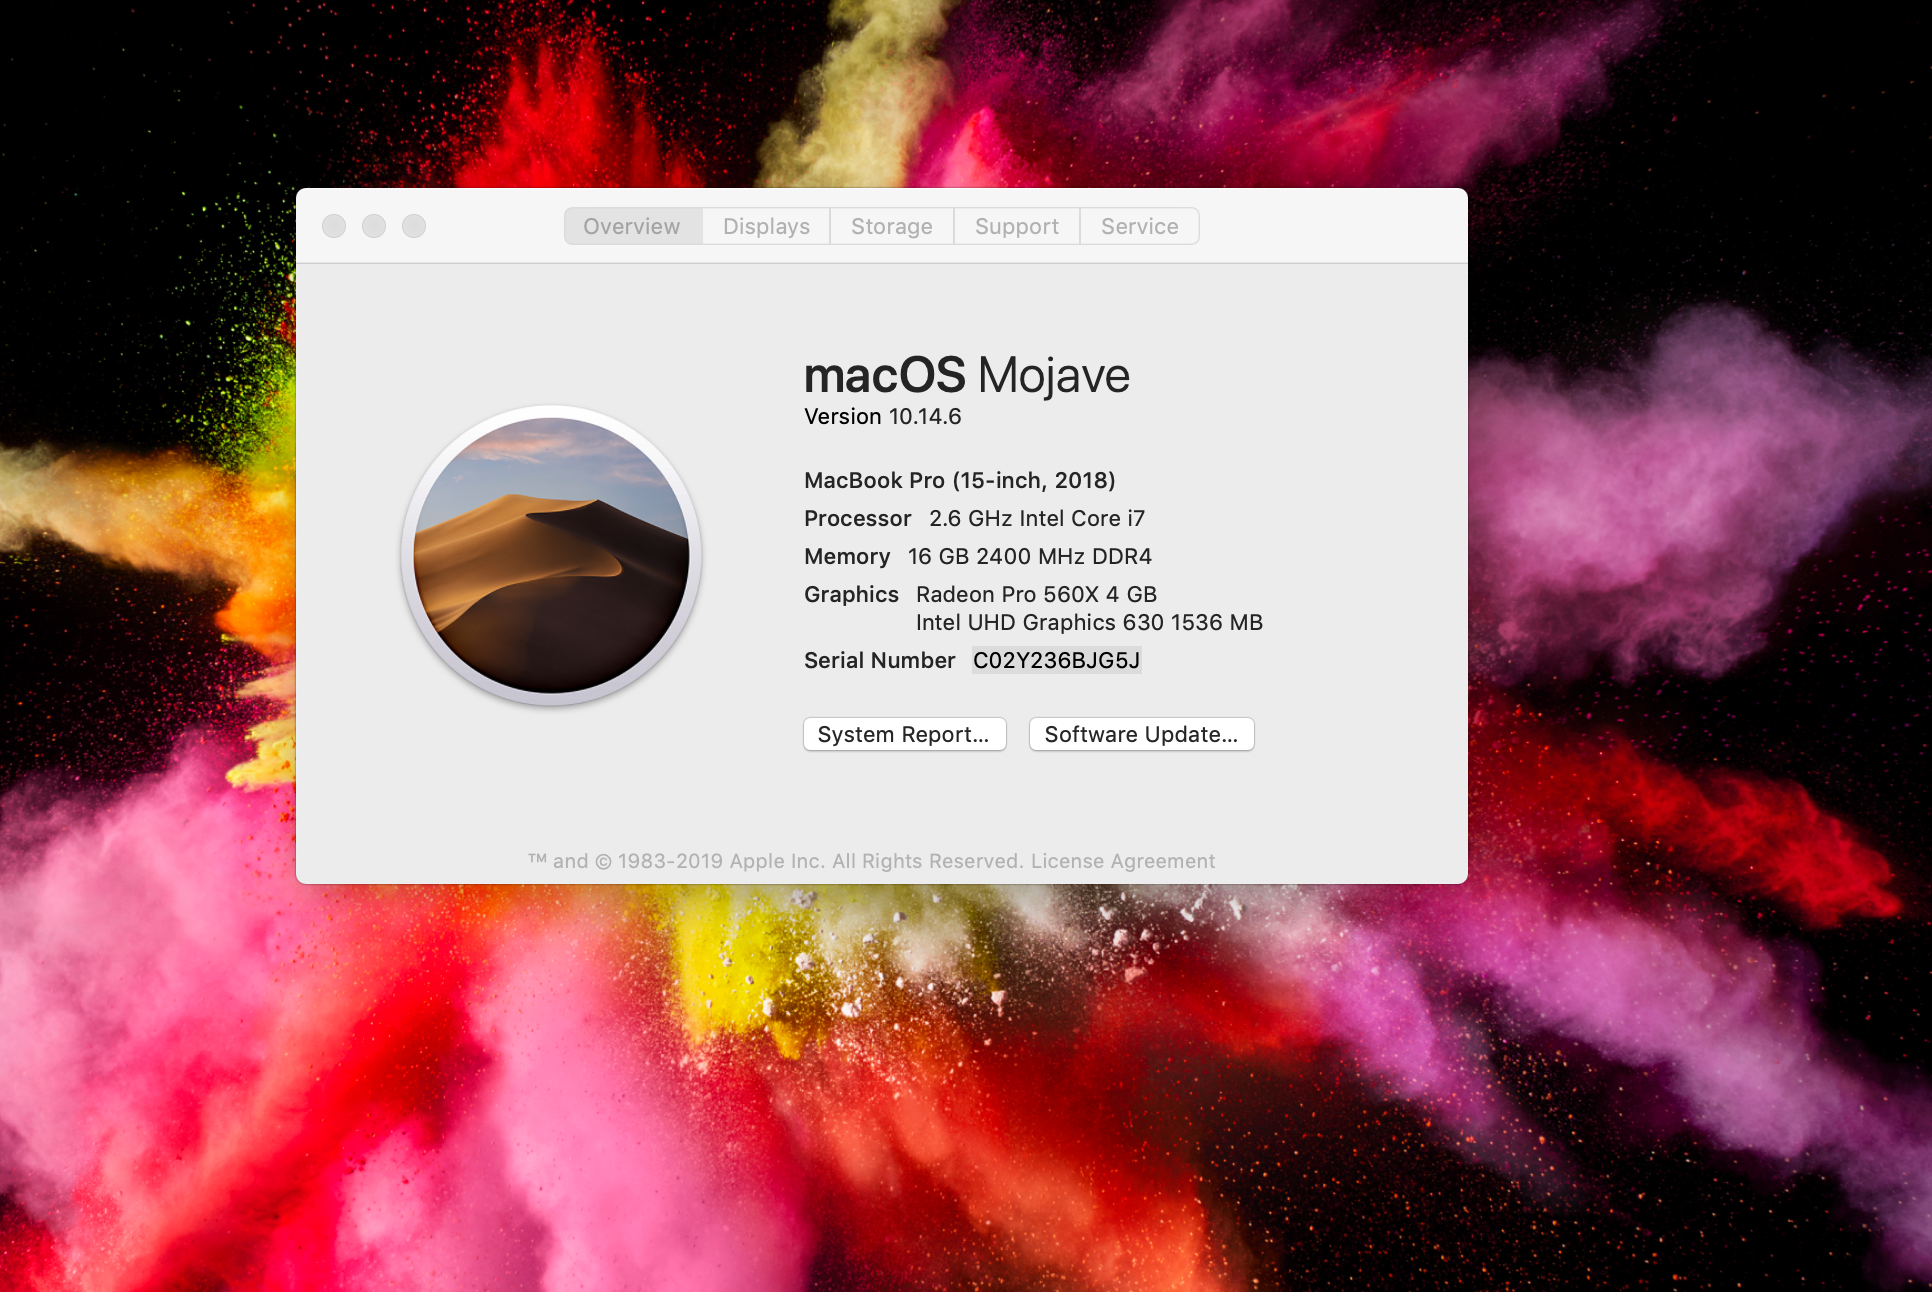Click the Software Update button

coord(1141,734)
